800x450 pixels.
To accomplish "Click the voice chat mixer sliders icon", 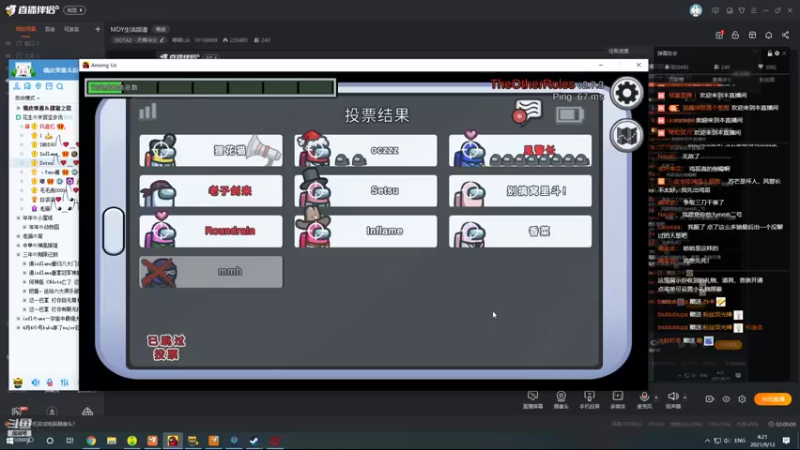I will (x=64, y=382).
